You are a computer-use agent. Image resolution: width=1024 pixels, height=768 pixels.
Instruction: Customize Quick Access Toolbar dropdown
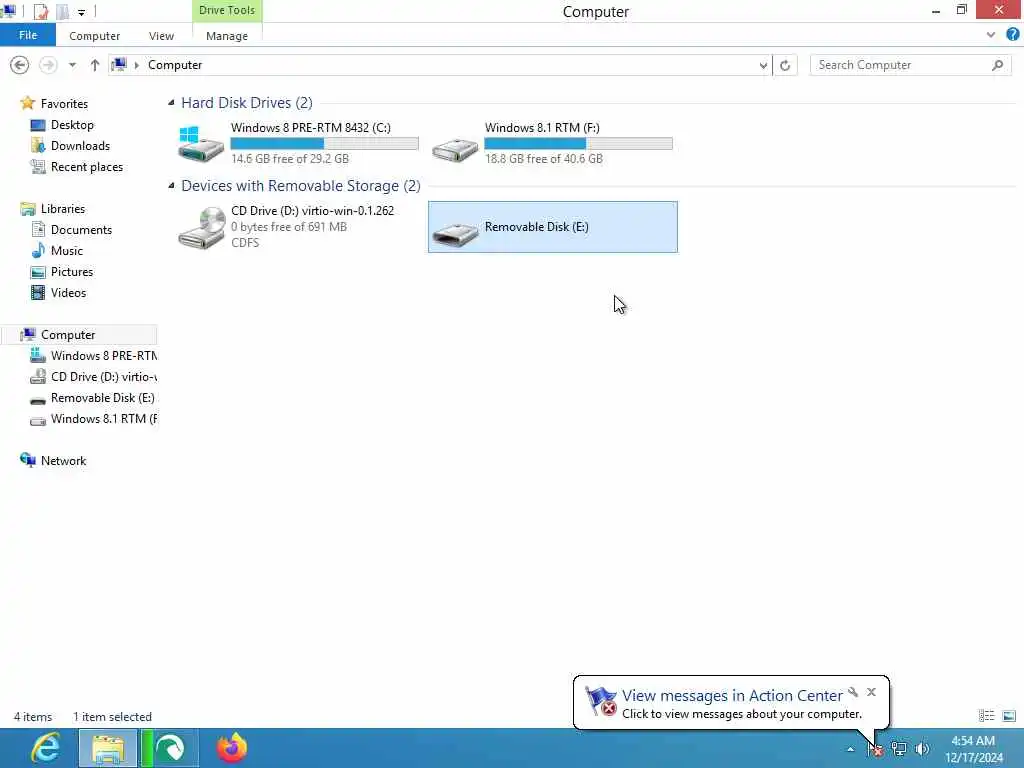click(82, 12)
